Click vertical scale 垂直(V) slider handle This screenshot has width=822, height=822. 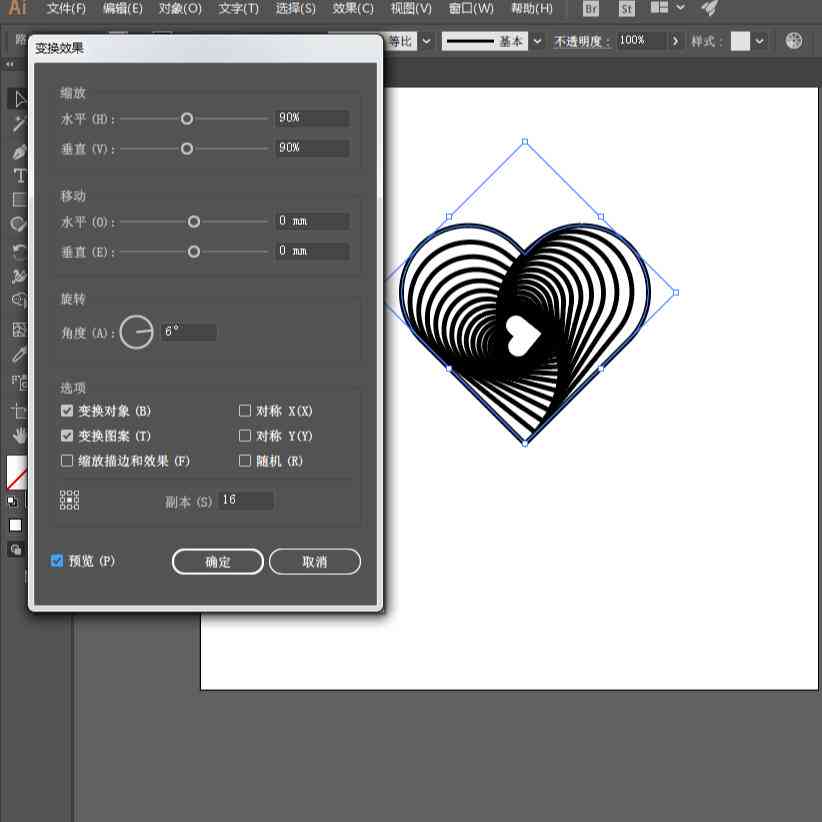pos(187,149)
